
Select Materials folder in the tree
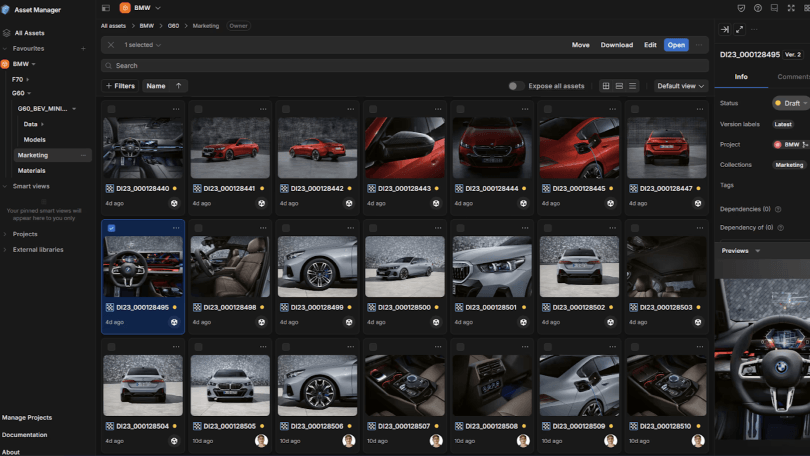tap(31, 171)
